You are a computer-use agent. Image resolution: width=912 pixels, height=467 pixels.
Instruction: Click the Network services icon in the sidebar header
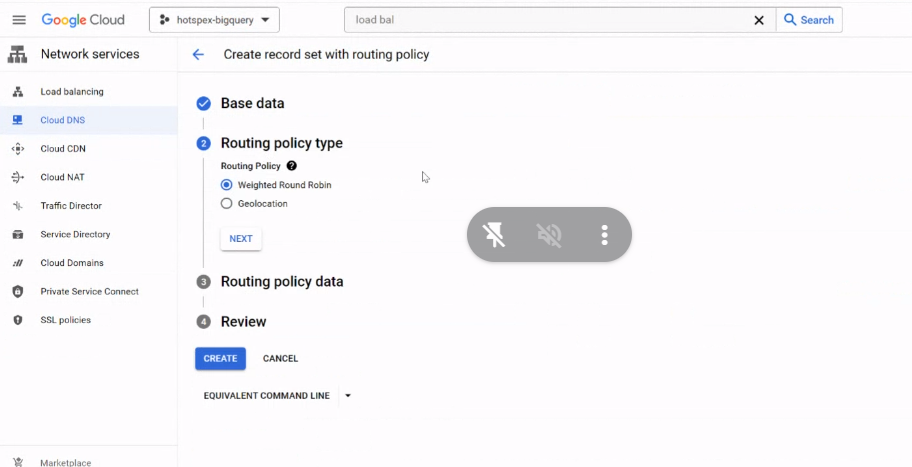click(x=17, y=54)
